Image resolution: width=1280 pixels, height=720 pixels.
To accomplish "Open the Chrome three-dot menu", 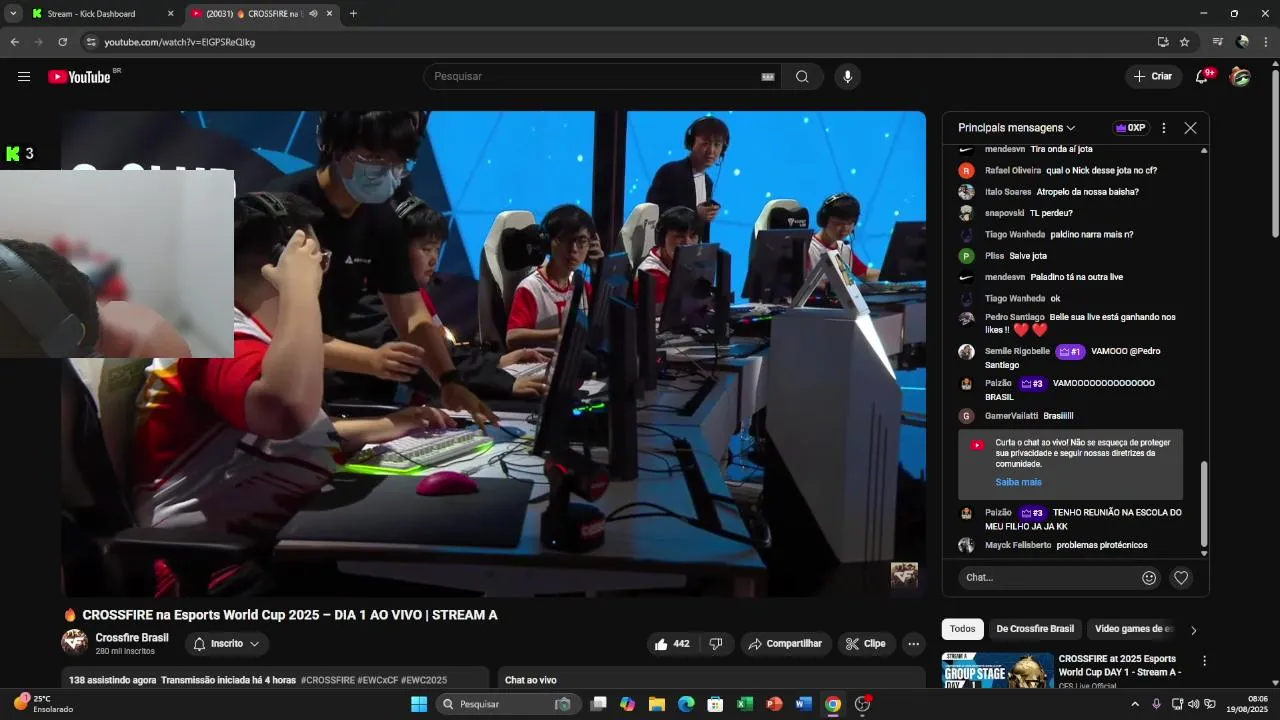I will [x=1266, y=42].
